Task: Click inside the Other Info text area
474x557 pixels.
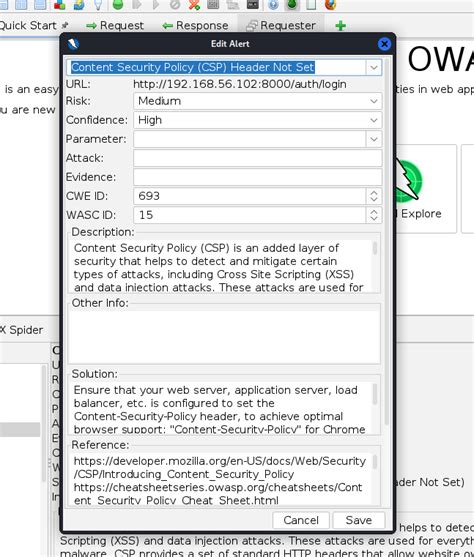Action: (224, 337)
